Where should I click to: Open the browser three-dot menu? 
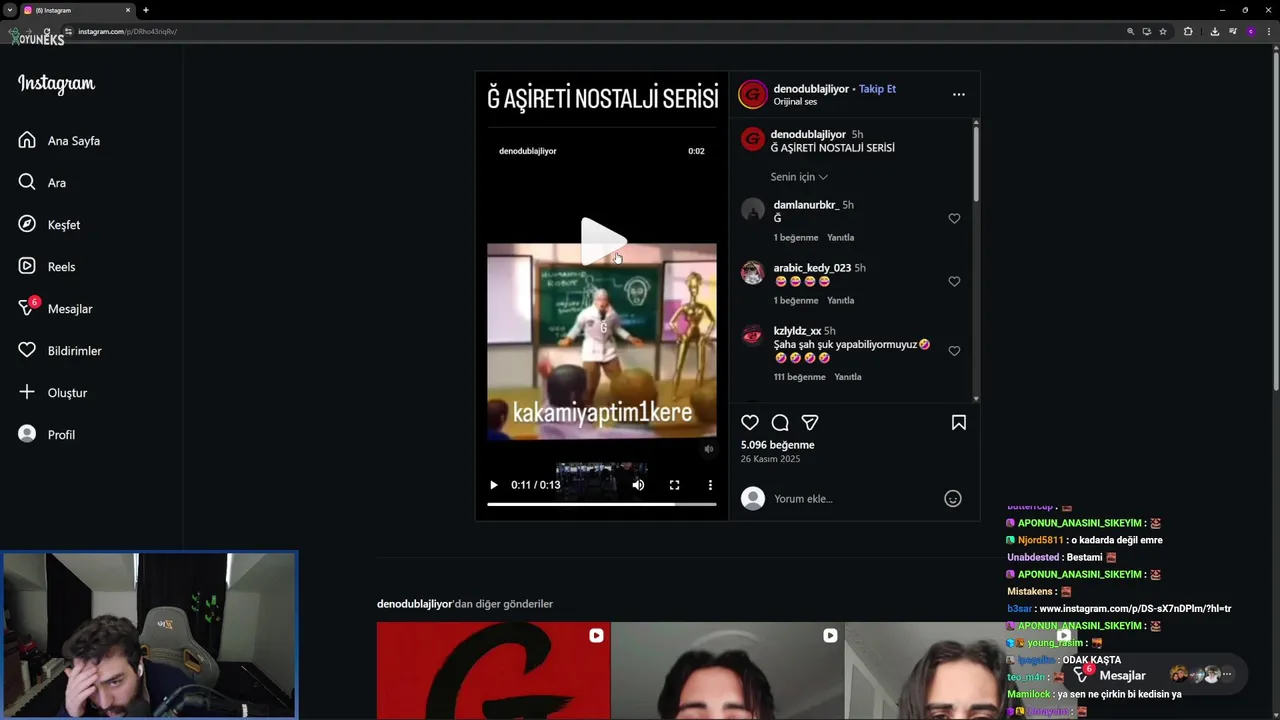(x=1268, y=32)
